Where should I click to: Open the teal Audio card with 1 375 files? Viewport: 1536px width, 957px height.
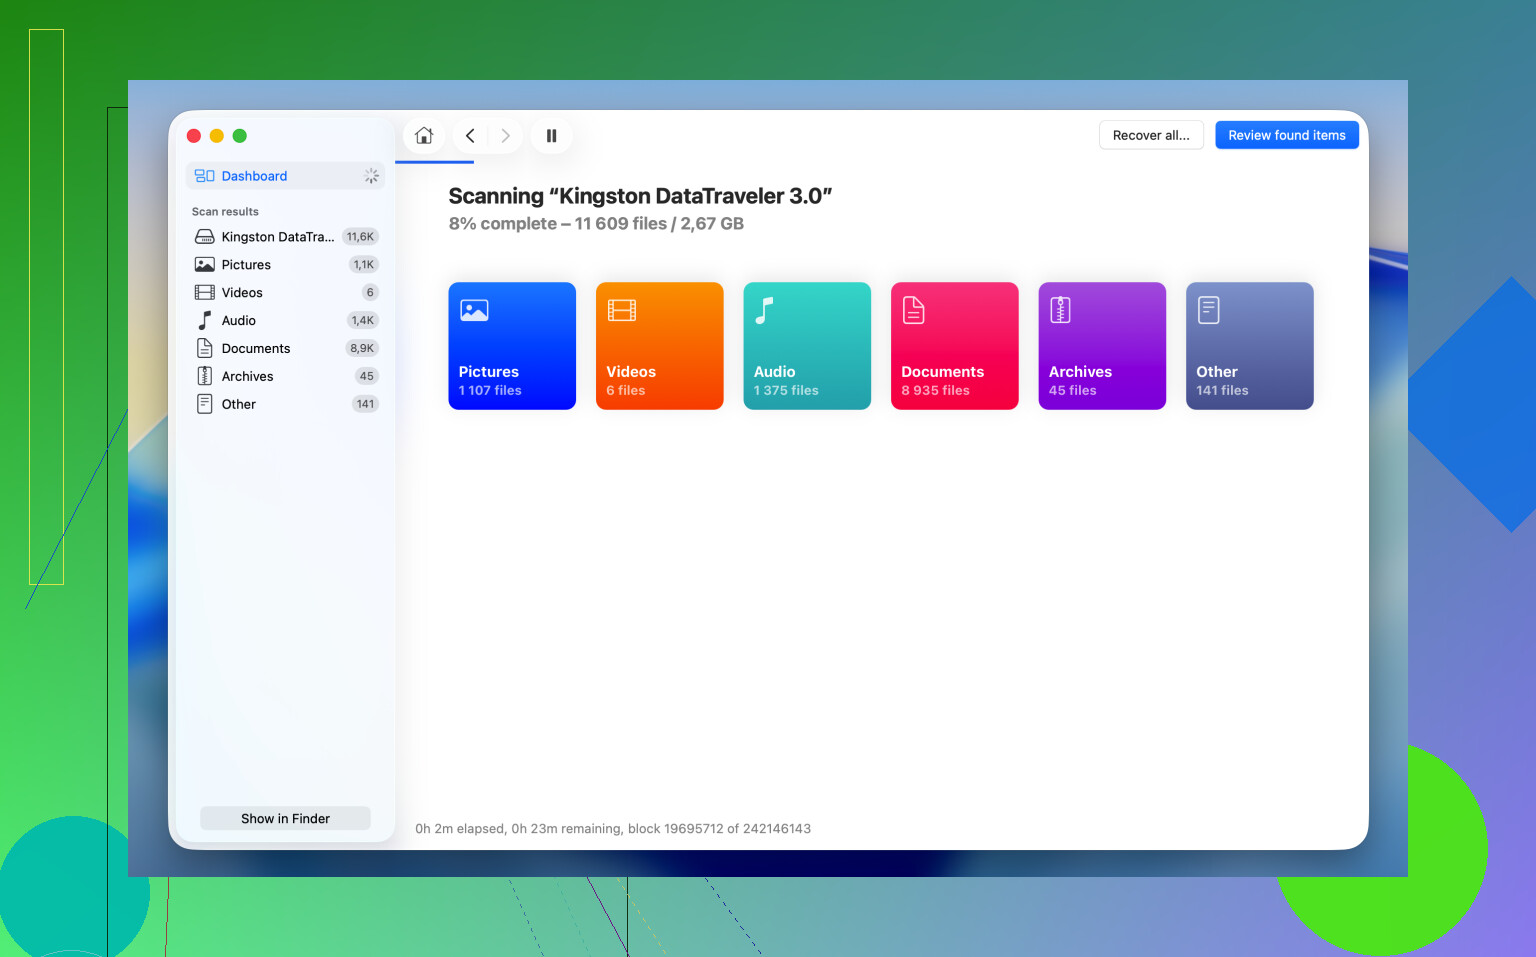807,346
